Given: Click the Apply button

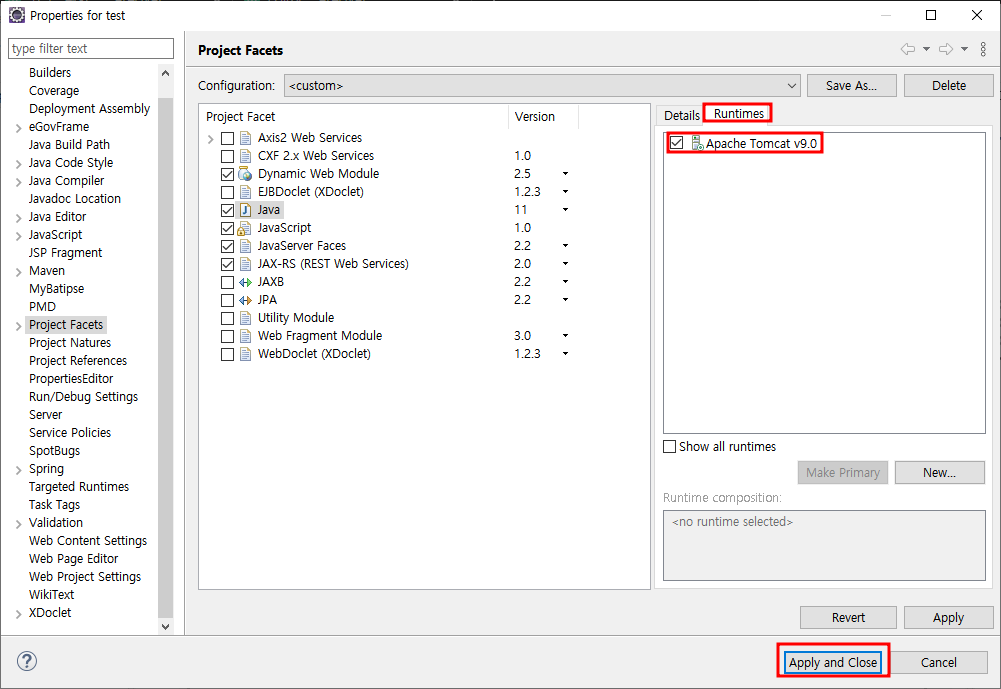Looking at the screenshot, I should (x=948, y=617).
